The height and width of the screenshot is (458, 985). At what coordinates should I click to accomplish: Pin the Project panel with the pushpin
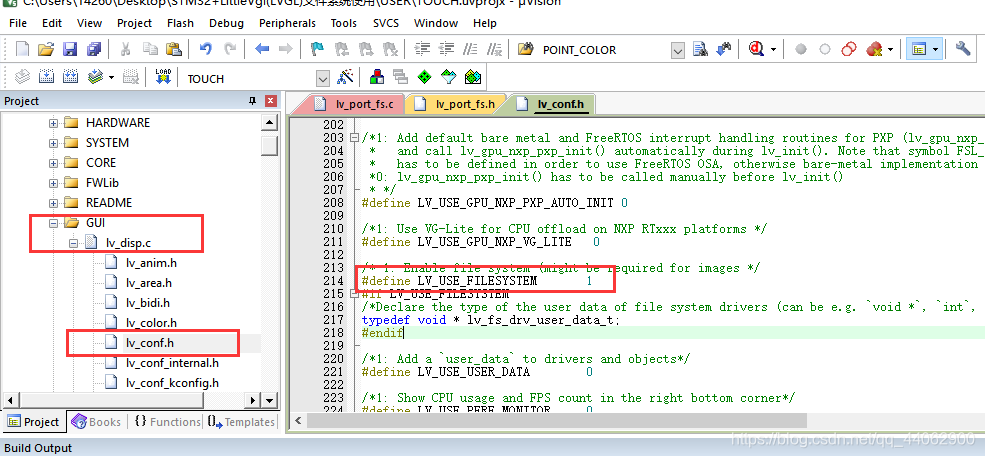(x=253, y=101)
